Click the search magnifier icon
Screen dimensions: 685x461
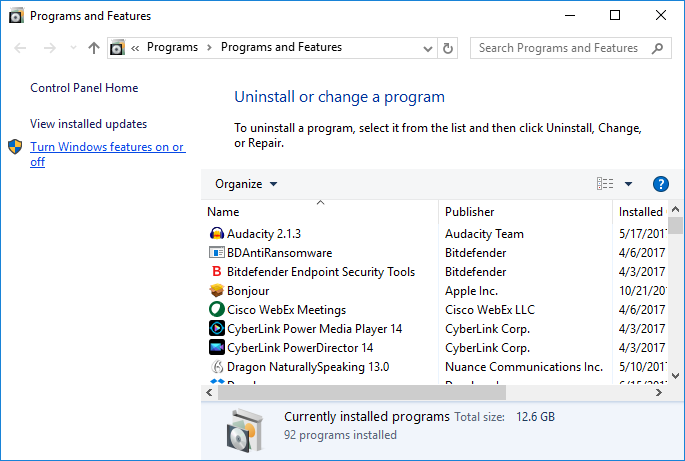[657, 48]
